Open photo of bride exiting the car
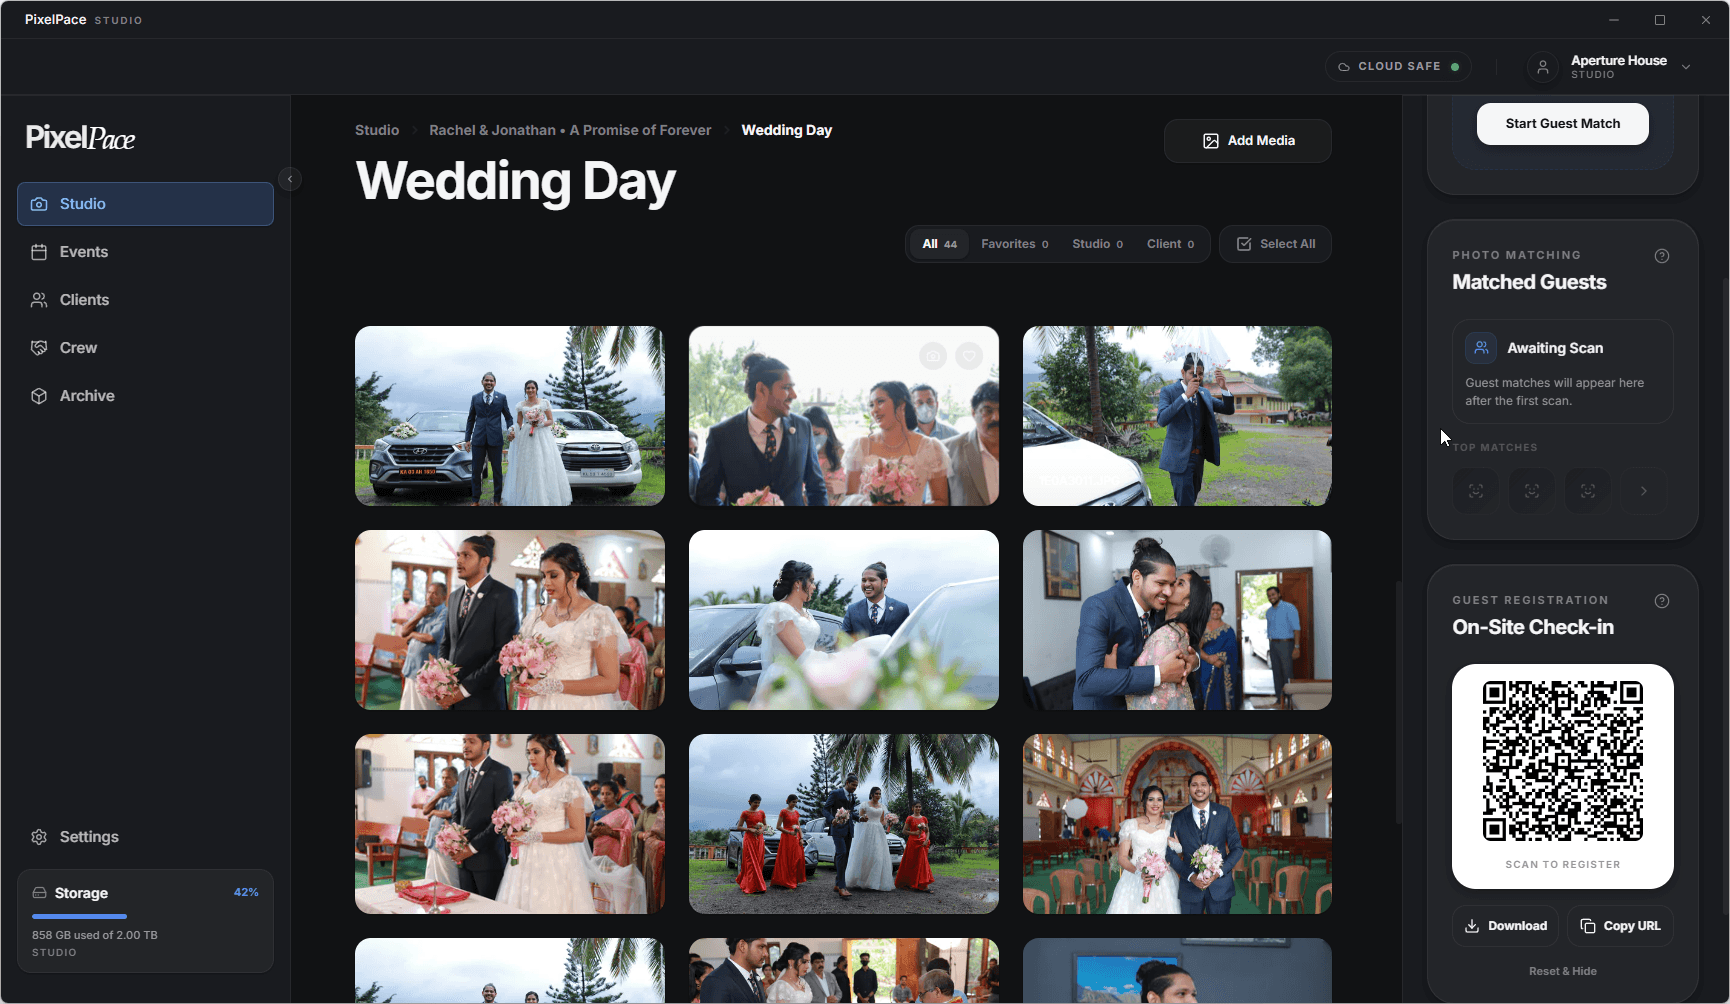The width and height of the screenshot is (1730, 1004). click(844, 620)
